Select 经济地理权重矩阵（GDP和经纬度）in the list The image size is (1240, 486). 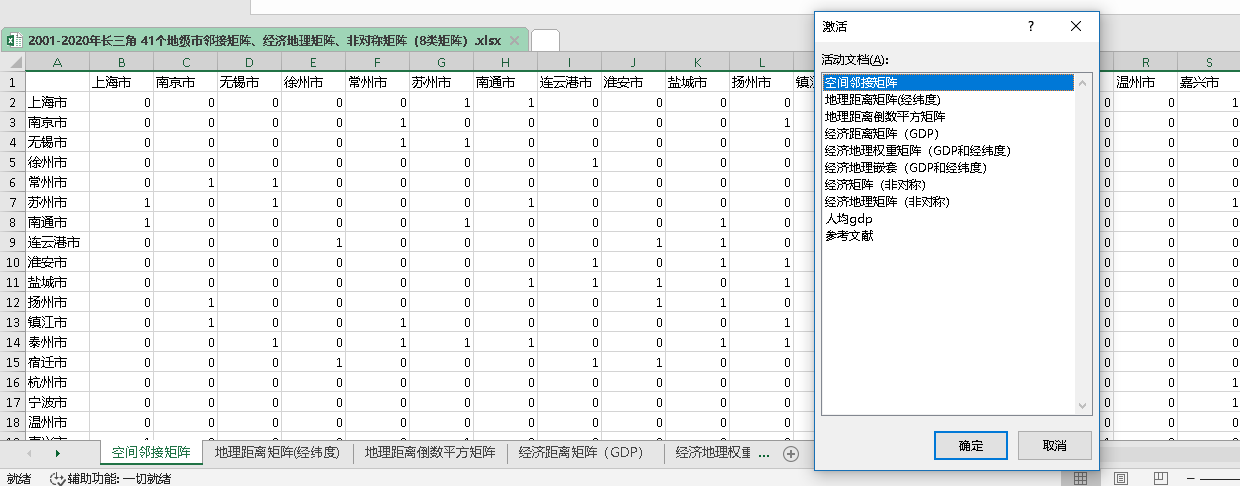[947, 151]
